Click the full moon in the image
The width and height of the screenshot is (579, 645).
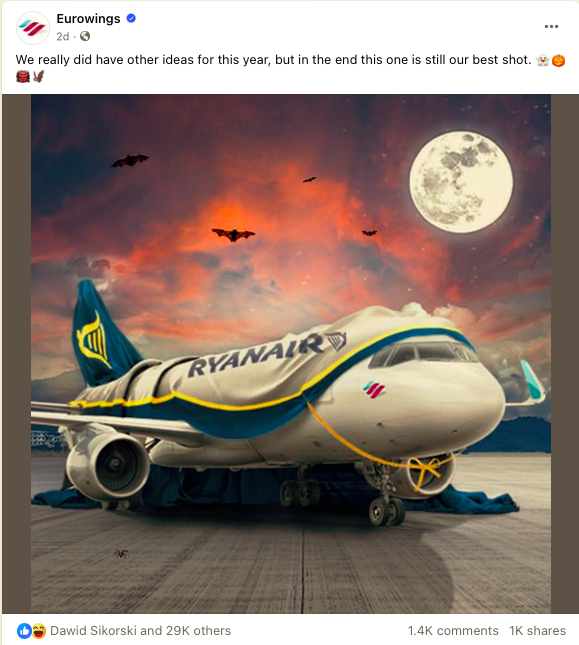[461, 182]
